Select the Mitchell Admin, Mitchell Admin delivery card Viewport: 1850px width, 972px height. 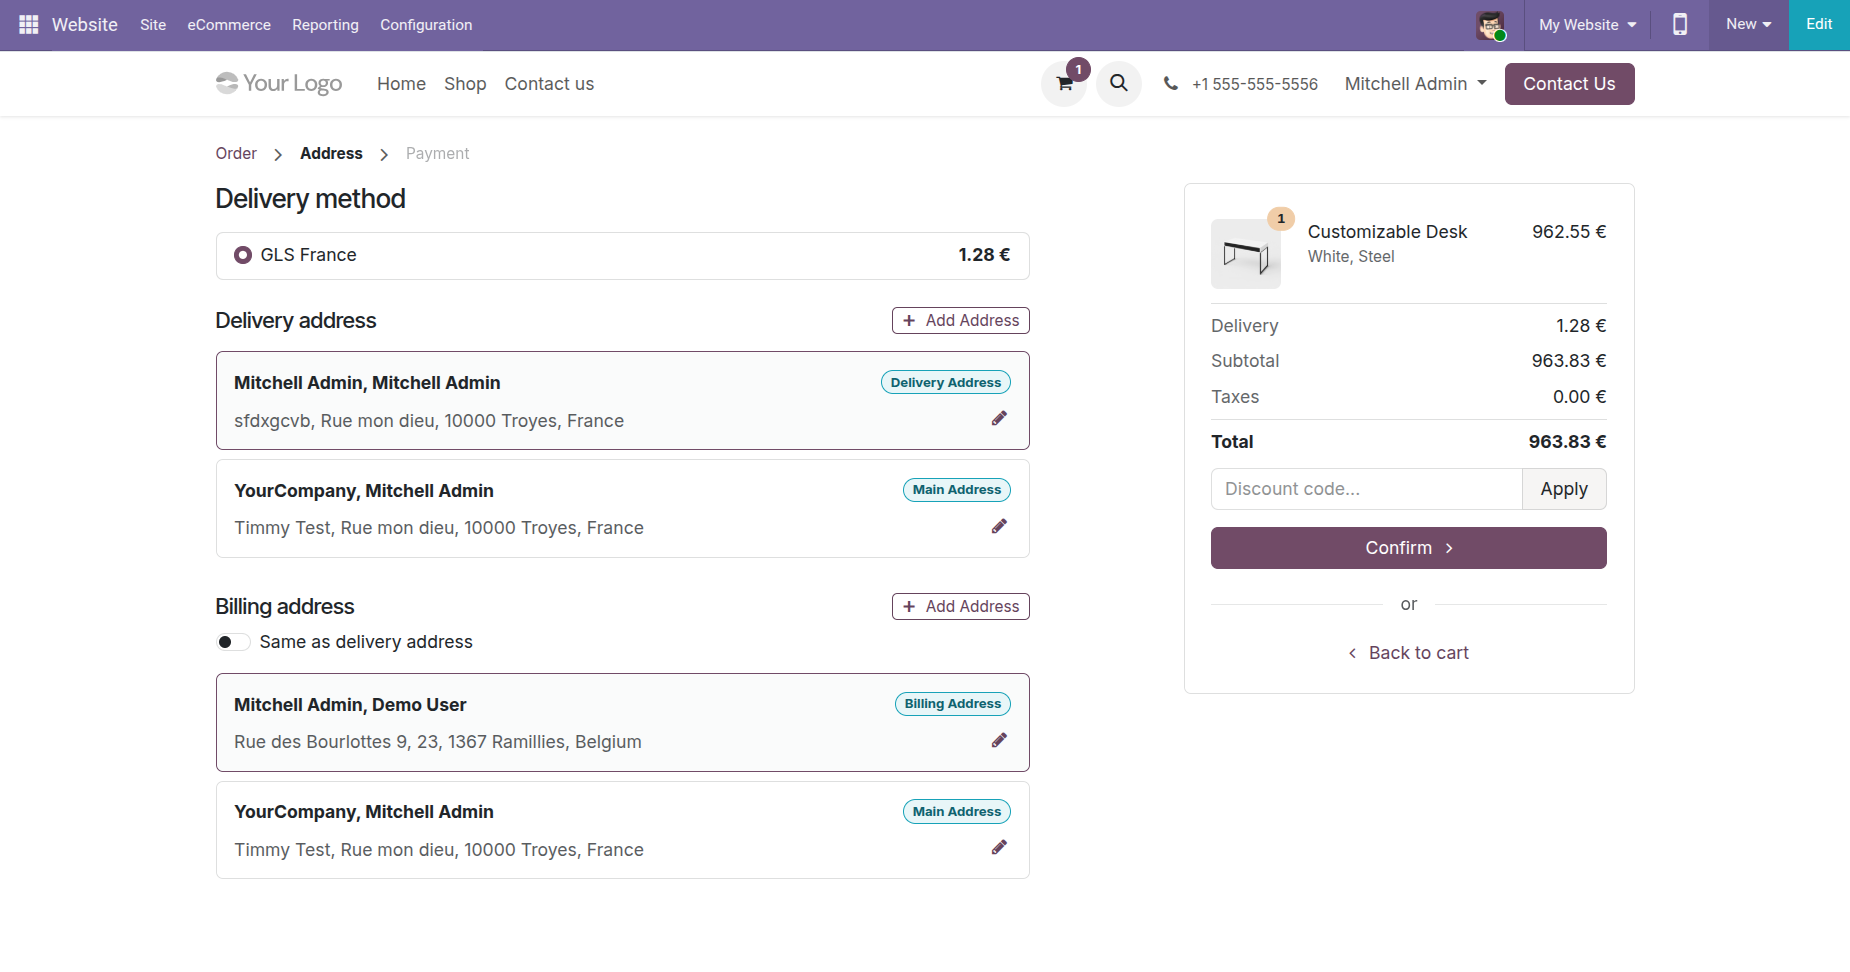click(x=623, y=400)
